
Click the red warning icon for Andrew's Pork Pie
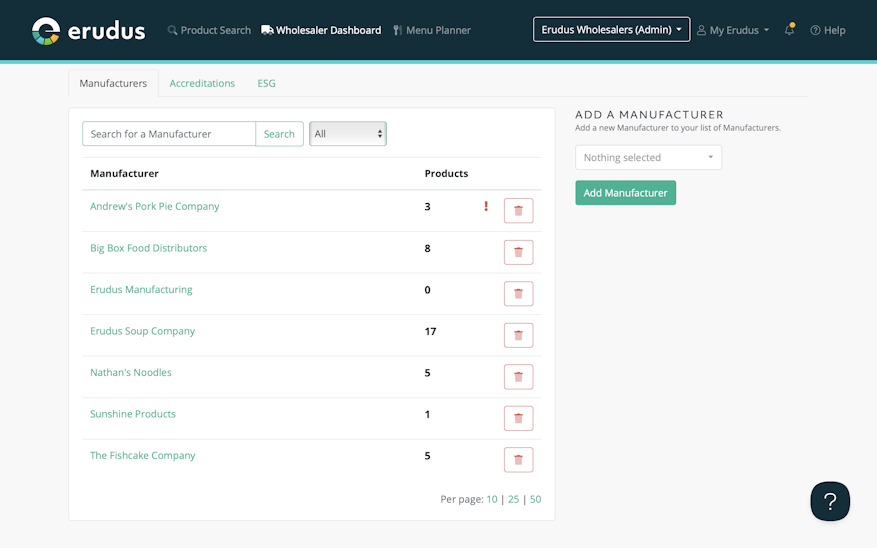click(x=485, y=206)
